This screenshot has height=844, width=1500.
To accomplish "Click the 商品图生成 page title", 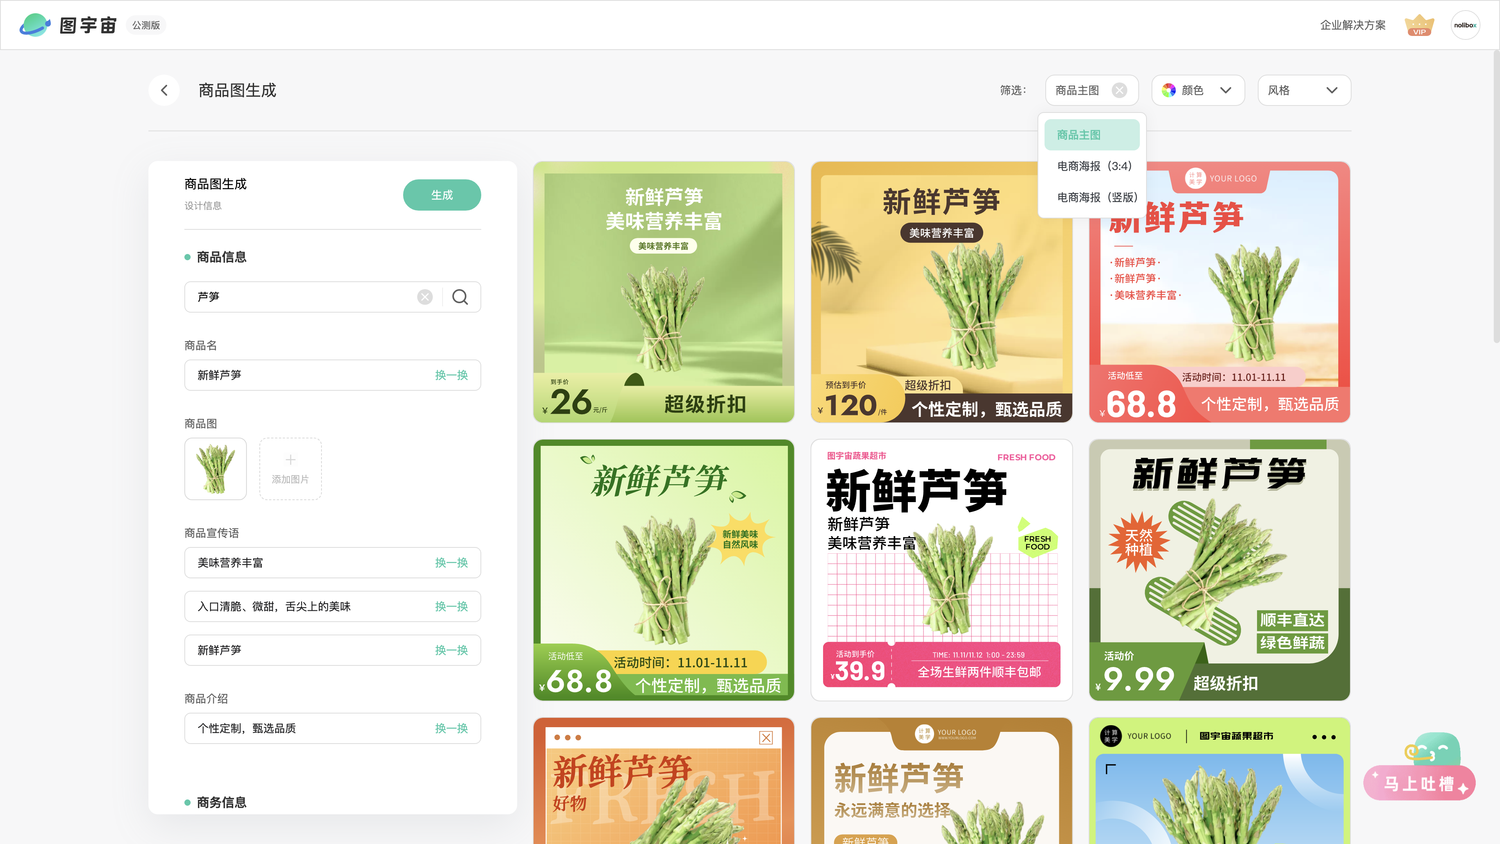I will point(237,90).
